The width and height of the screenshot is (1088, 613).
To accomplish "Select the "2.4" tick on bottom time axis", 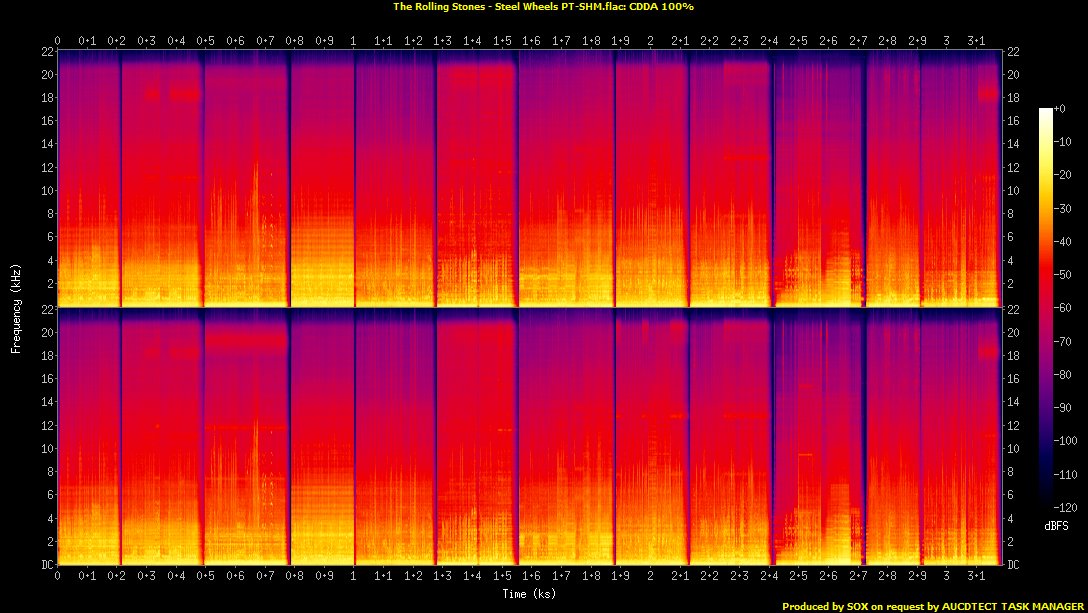I will (769, 577).
